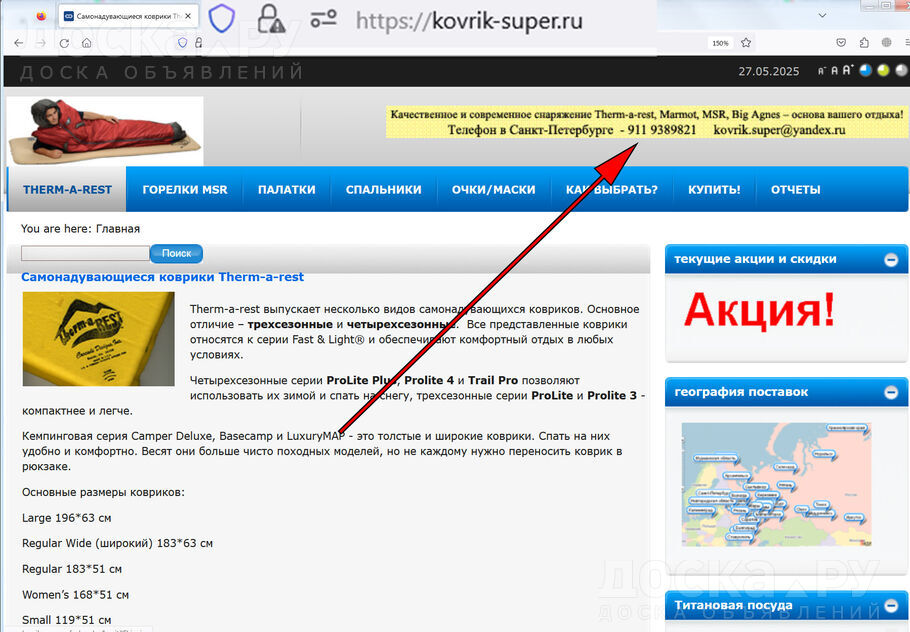This screenshot has width=910, height=632.
Task: Click into the site search text field
Action: point(85,254)
